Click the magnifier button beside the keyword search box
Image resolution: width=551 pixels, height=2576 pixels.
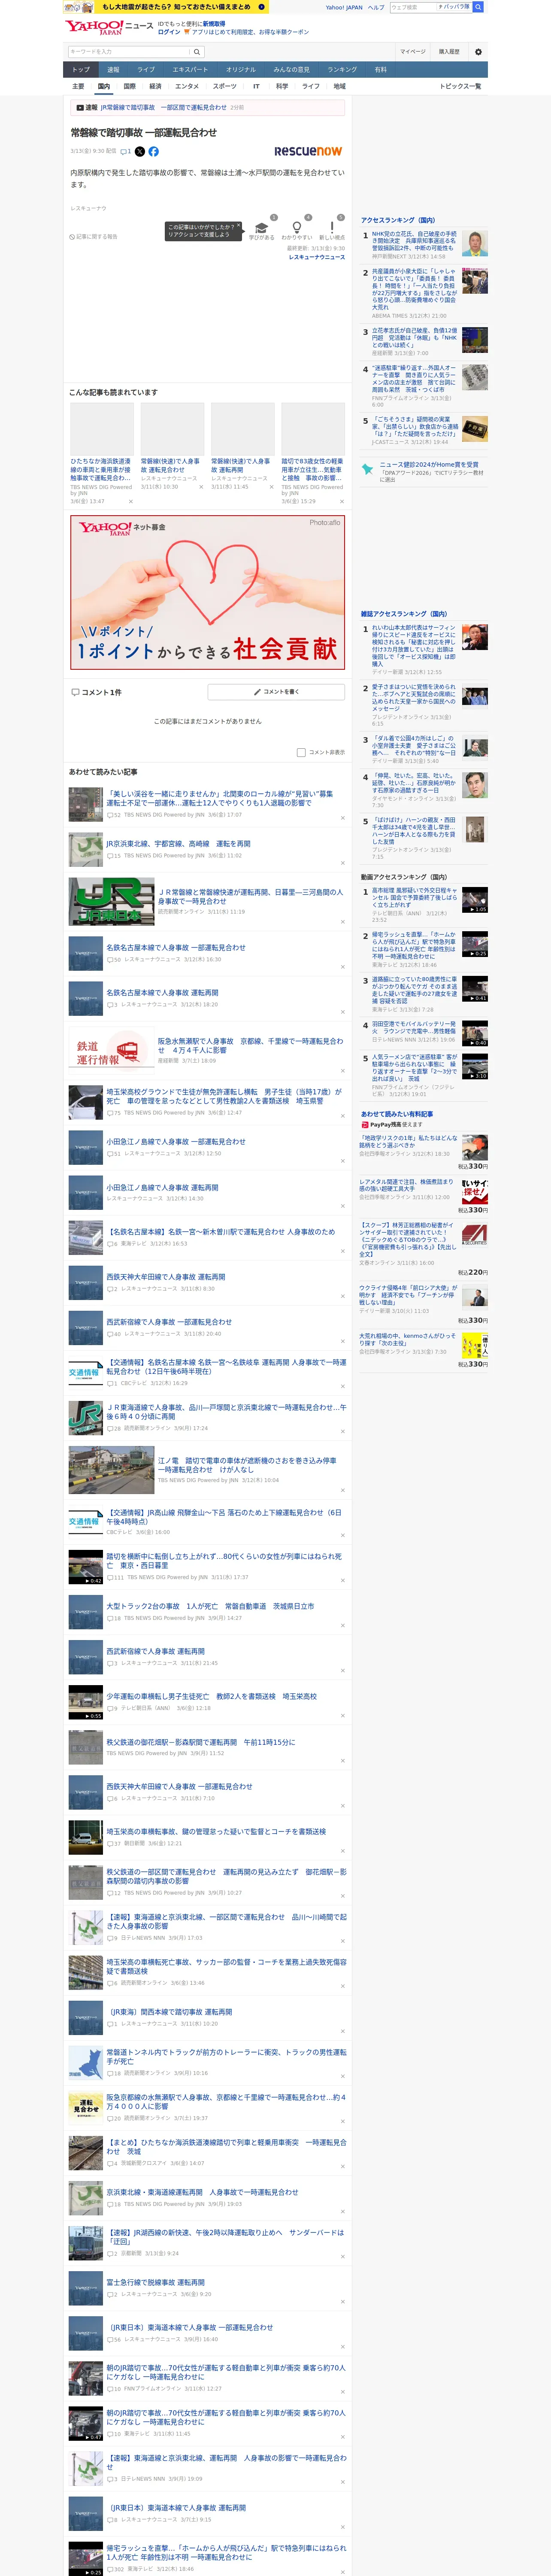click(197, 52)
